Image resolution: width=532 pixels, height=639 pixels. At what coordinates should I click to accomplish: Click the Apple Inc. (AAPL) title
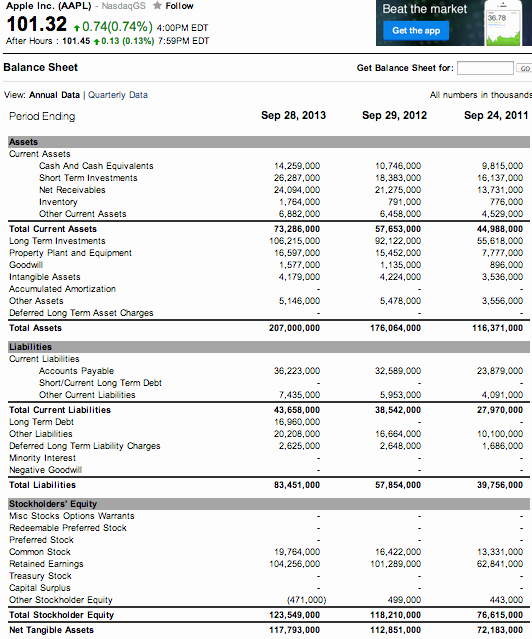49,6
